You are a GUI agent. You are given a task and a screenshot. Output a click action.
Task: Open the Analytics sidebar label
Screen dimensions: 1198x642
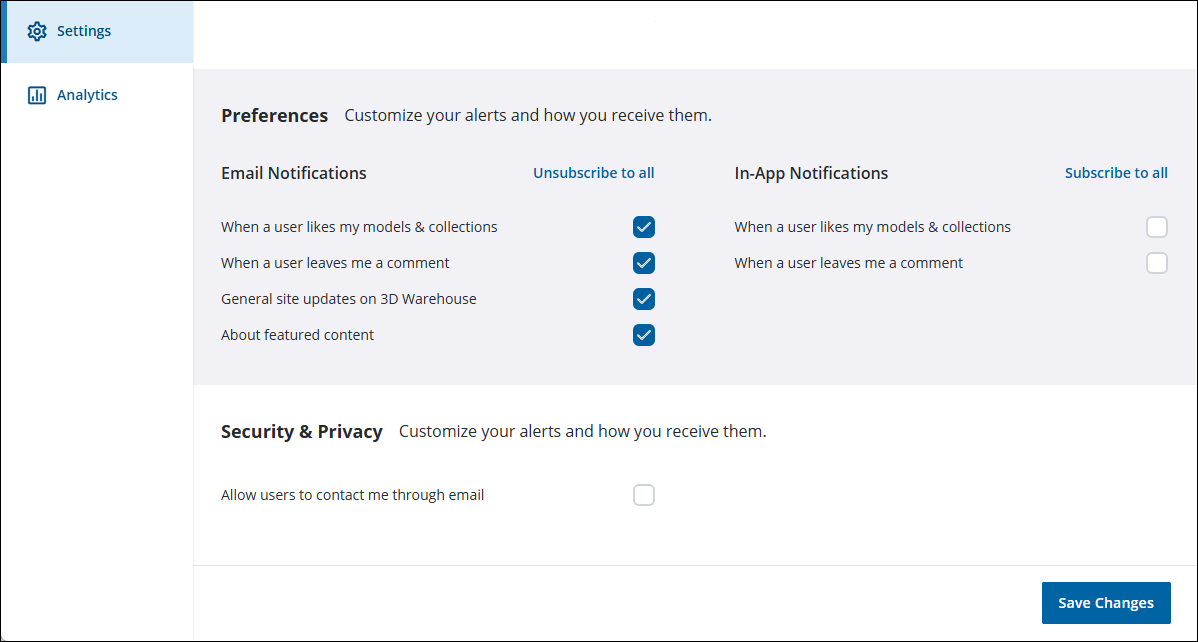click(87, 96)
